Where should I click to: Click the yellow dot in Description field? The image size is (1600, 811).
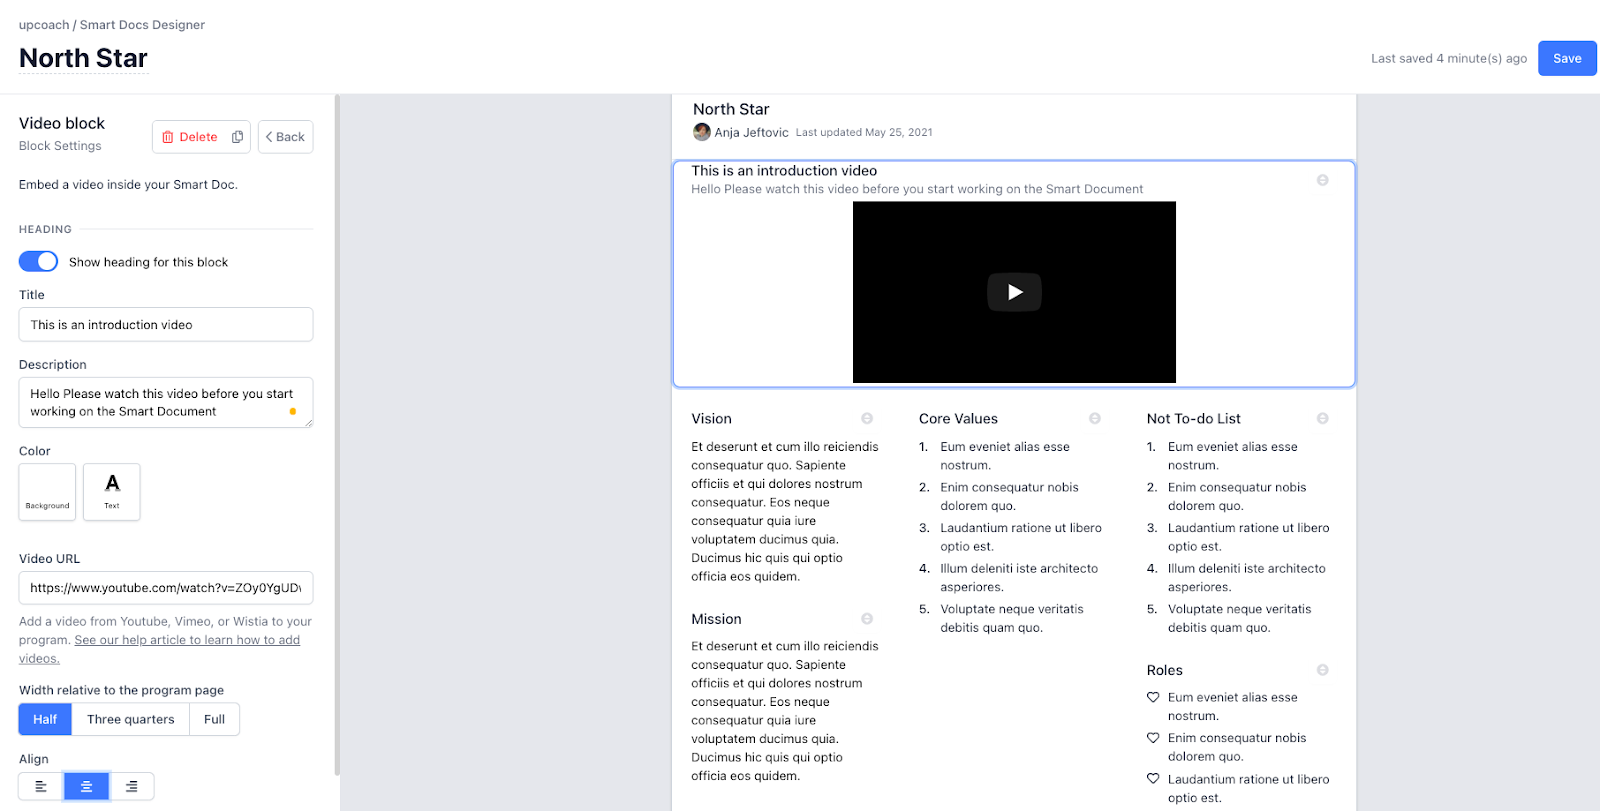click(x=293, y=411)
